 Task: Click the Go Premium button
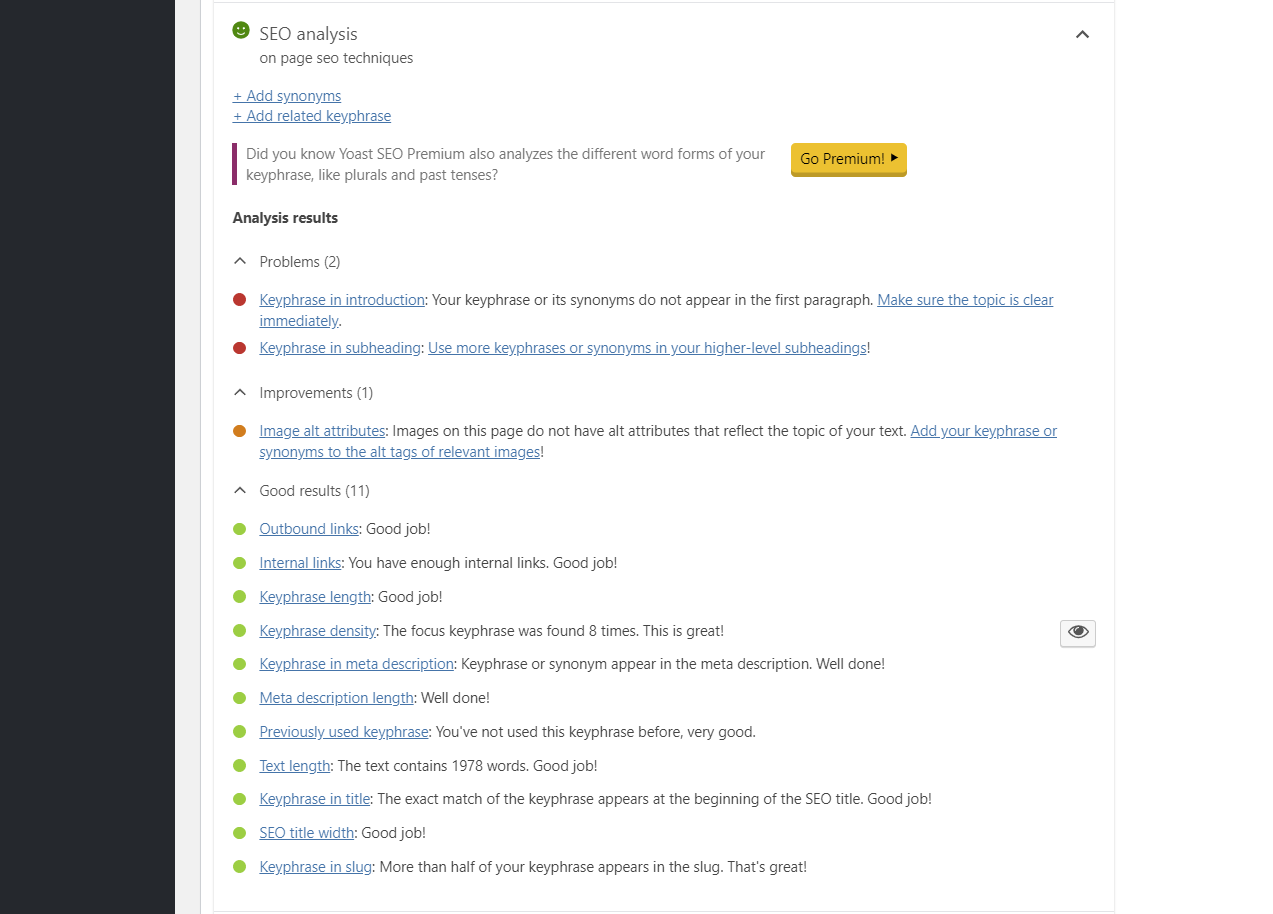click(x=847, y=159)
